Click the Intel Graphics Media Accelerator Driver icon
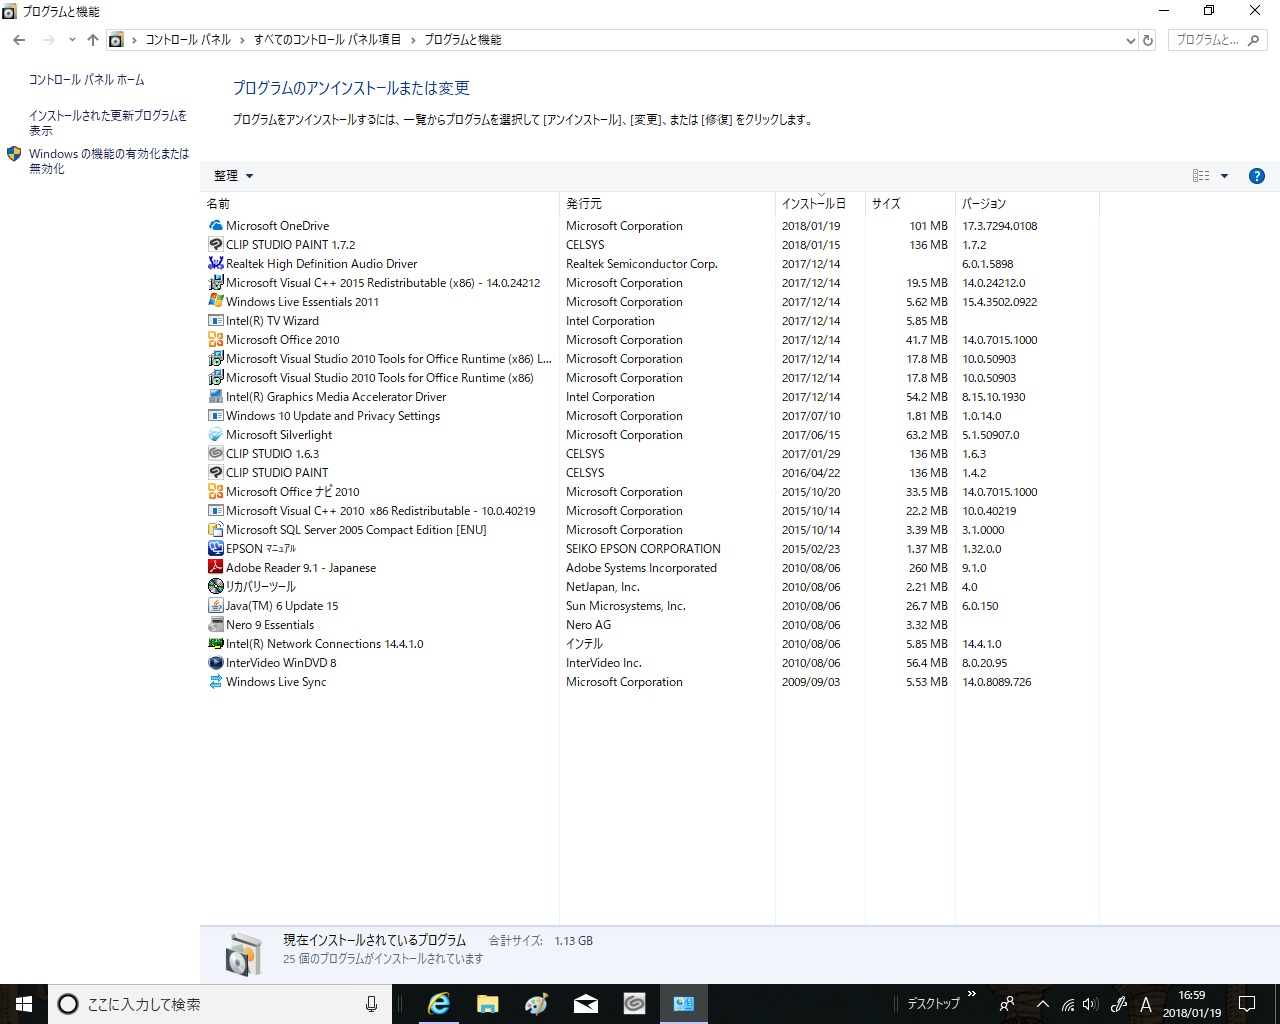 pyautogui.click(x=215, y=397)
